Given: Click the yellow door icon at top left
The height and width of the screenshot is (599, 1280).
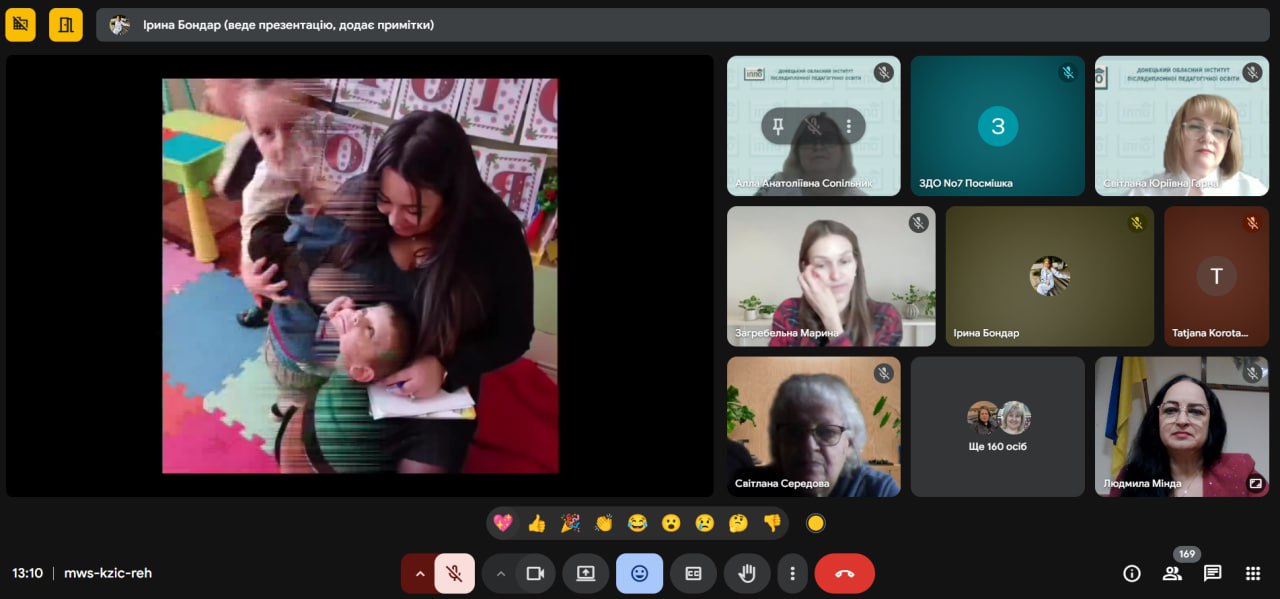Looking at the screenshot, I should [66, 25].
